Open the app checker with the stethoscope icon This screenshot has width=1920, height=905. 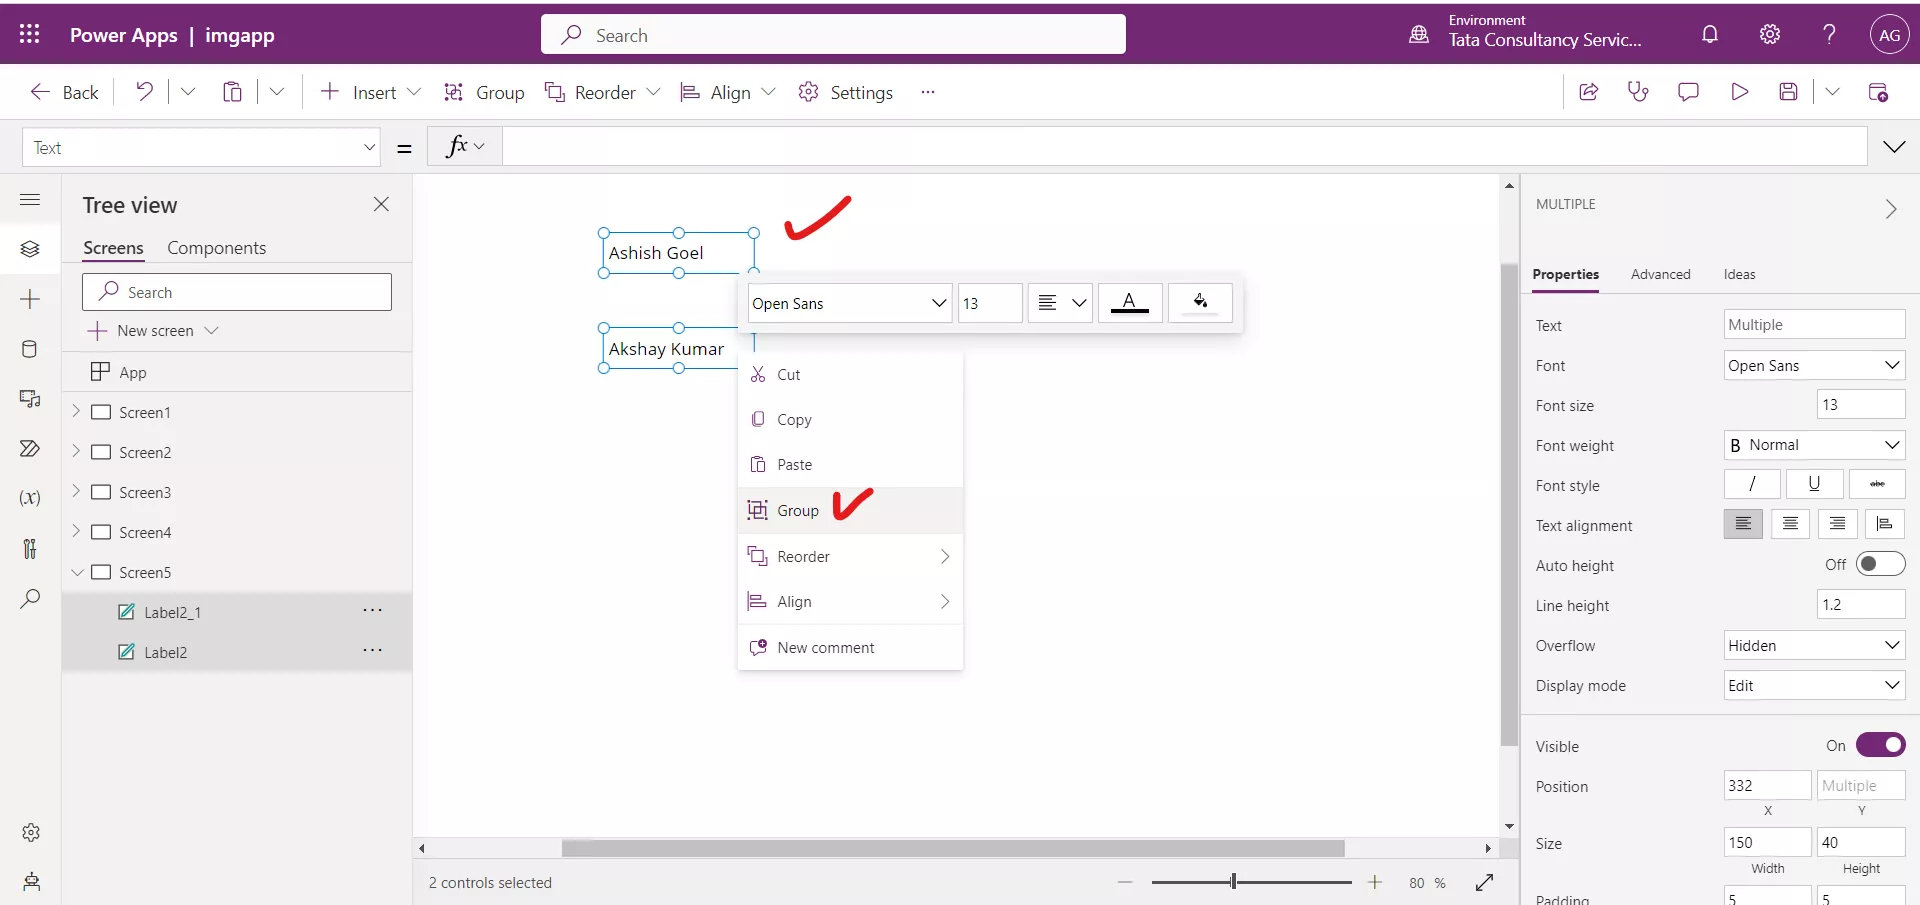[1638, 92]
